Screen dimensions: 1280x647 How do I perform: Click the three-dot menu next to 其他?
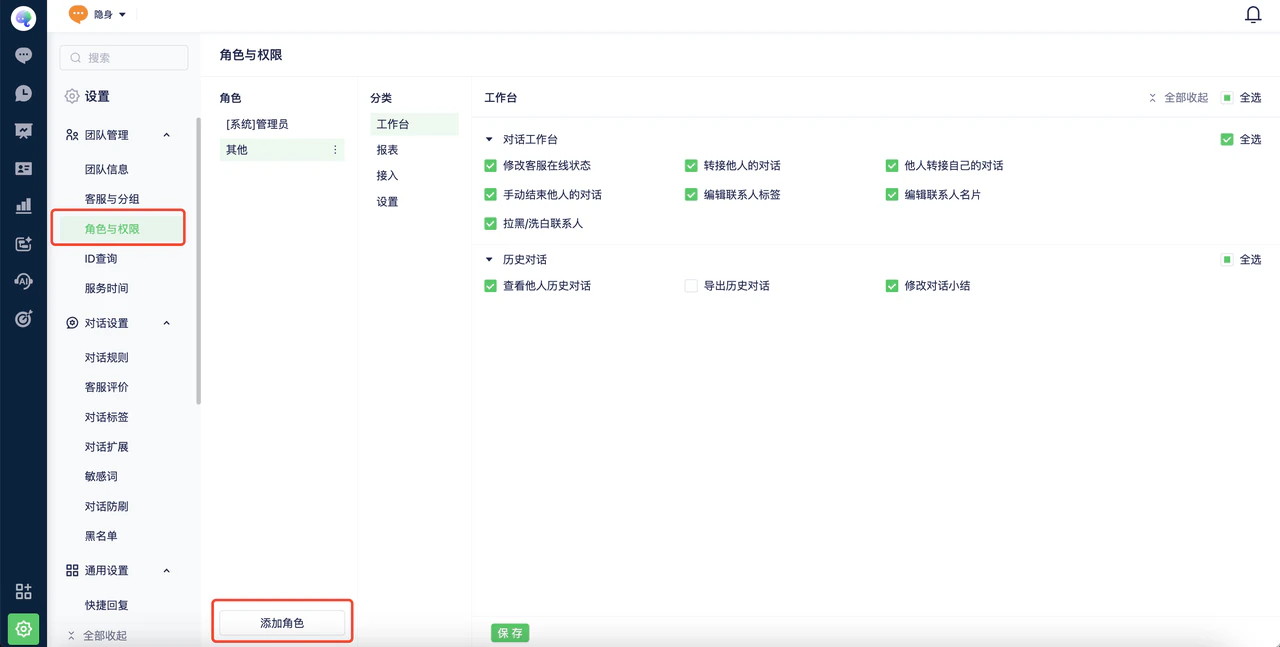pyautogui.click(x=335, y=150)
